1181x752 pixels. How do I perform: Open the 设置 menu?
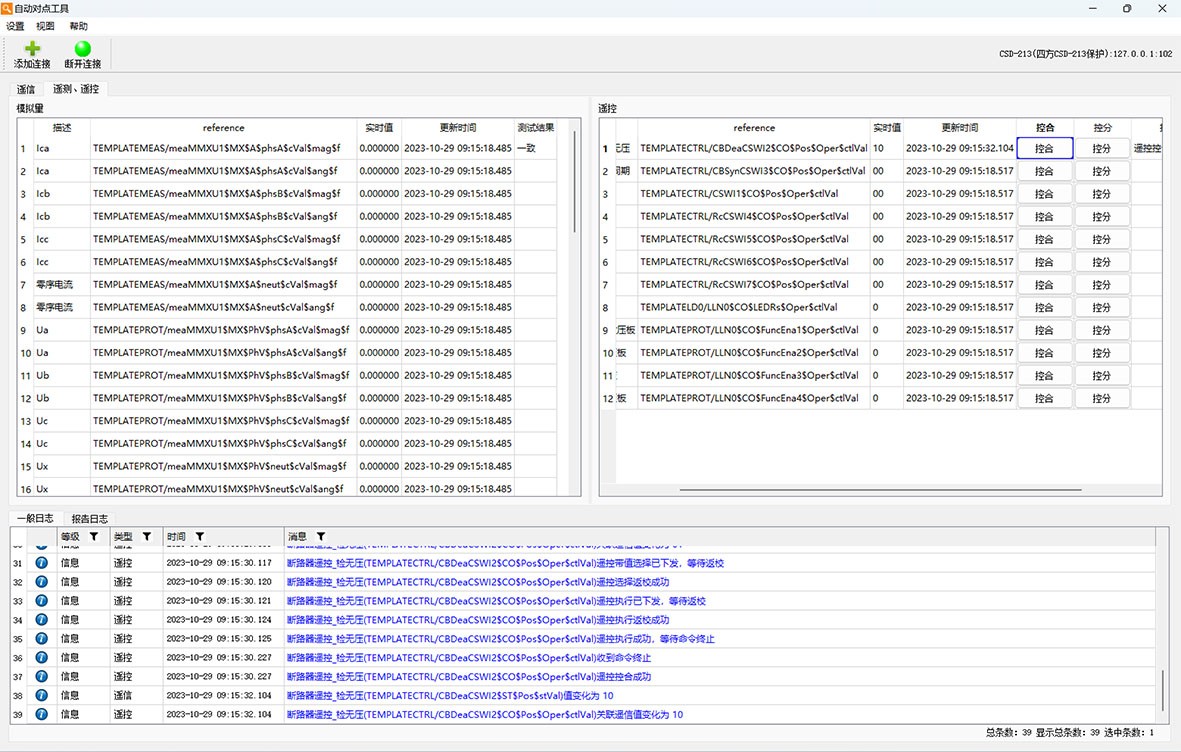(15, 26)
